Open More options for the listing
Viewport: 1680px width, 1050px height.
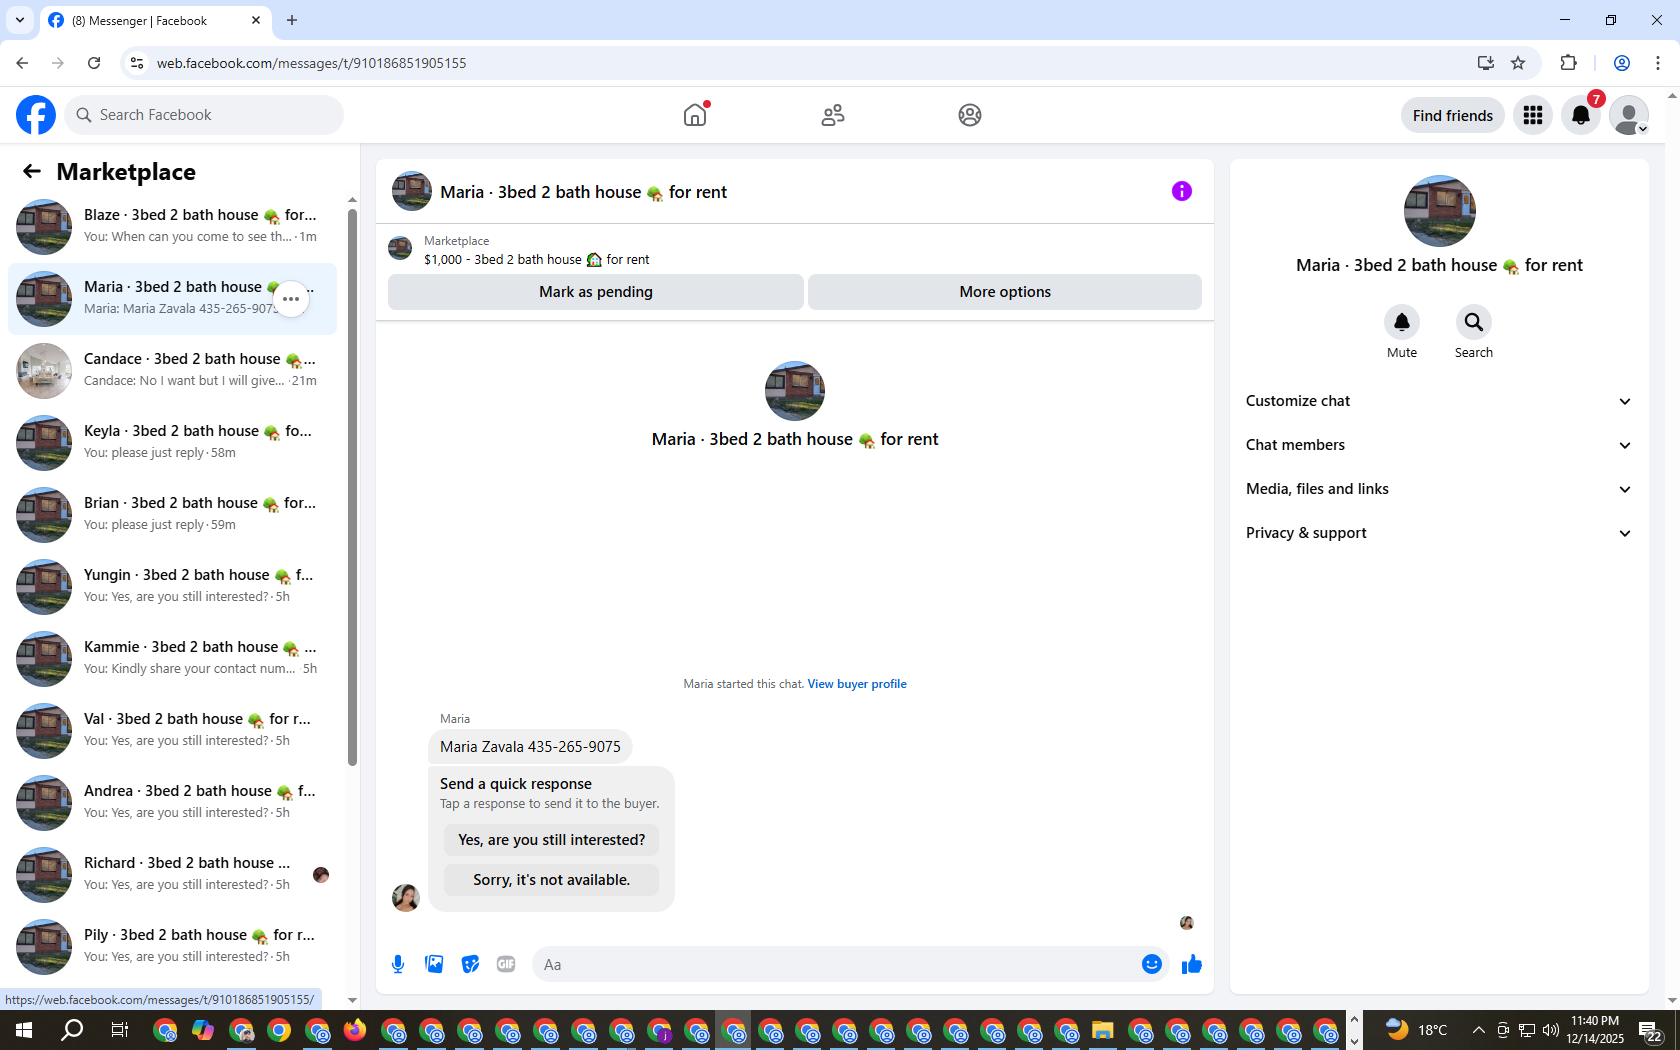click(1005, 292)
